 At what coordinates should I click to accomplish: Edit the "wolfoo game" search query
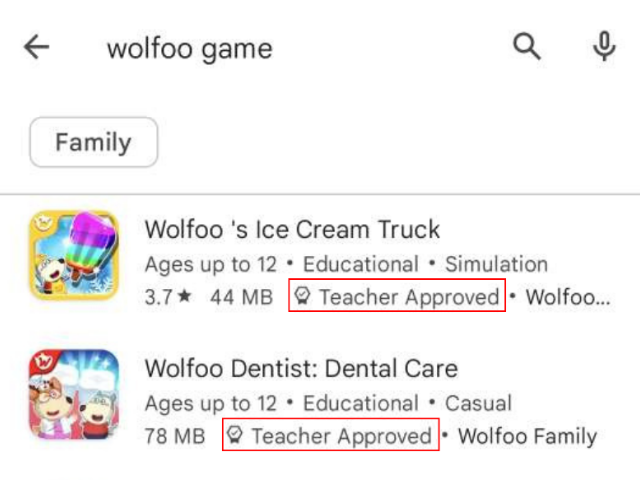pos(190,49)
